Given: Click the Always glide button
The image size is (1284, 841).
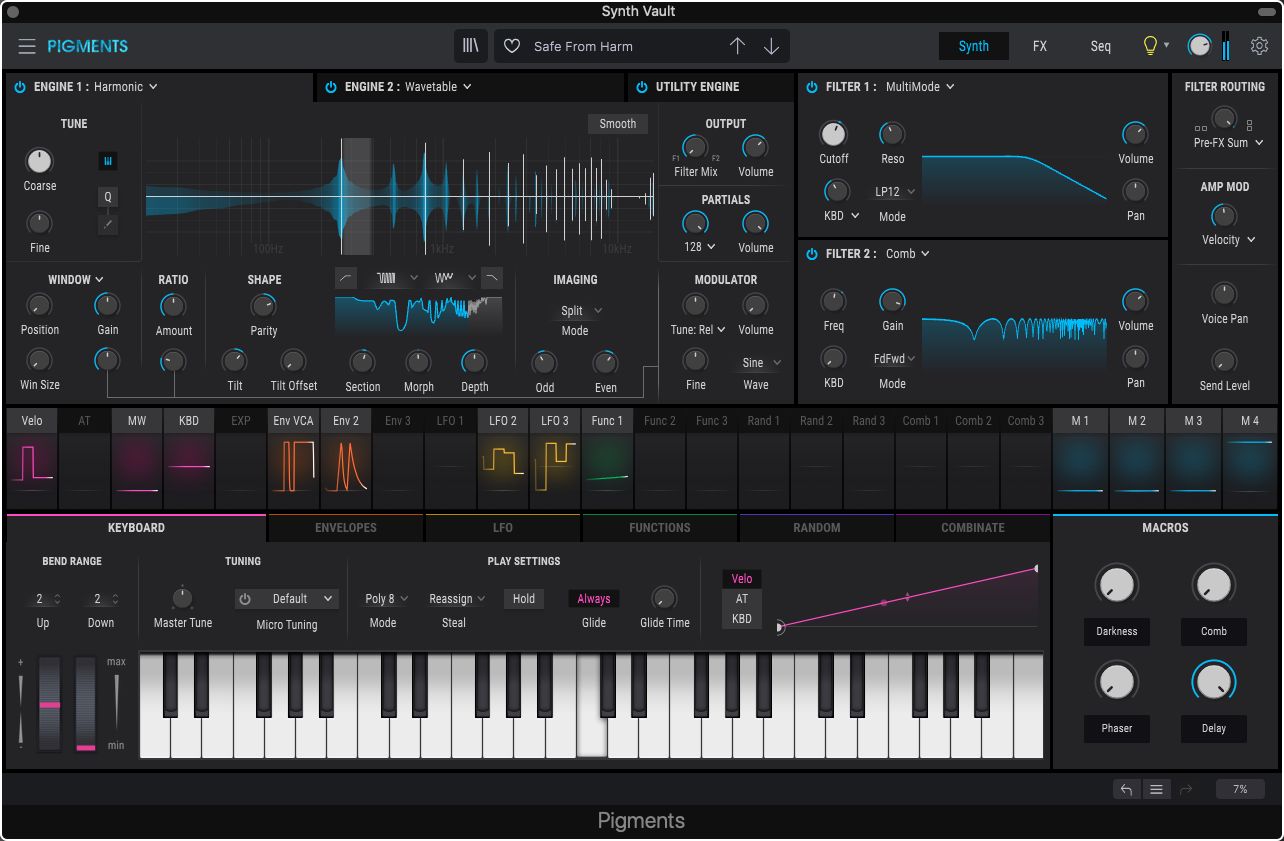Looking at the screenshot, I should (593, 599).
